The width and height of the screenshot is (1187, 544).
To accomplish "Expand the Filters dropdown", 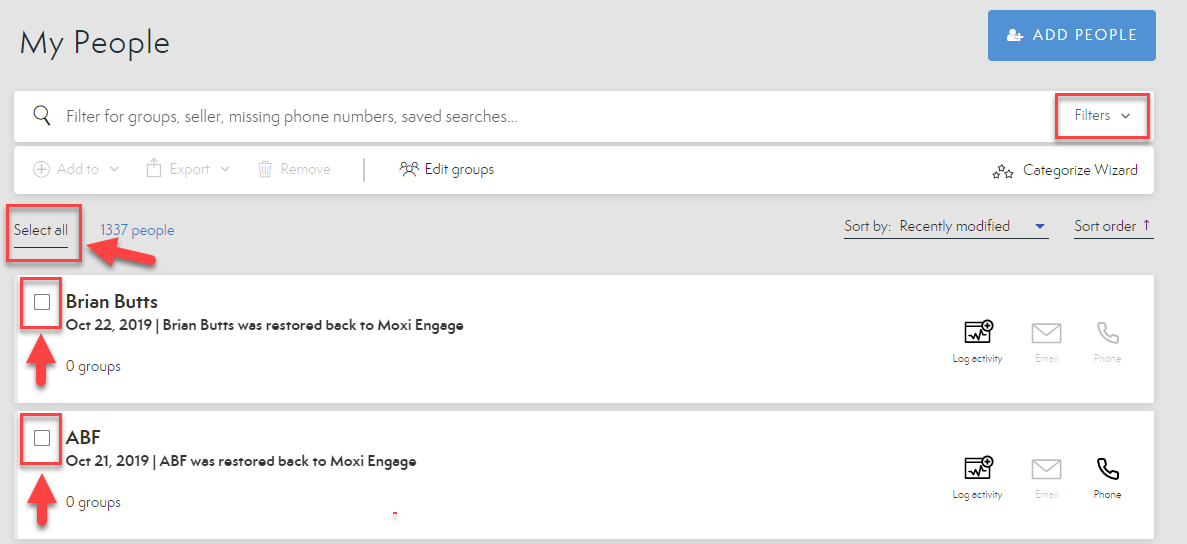I will tap(1102, 116).
